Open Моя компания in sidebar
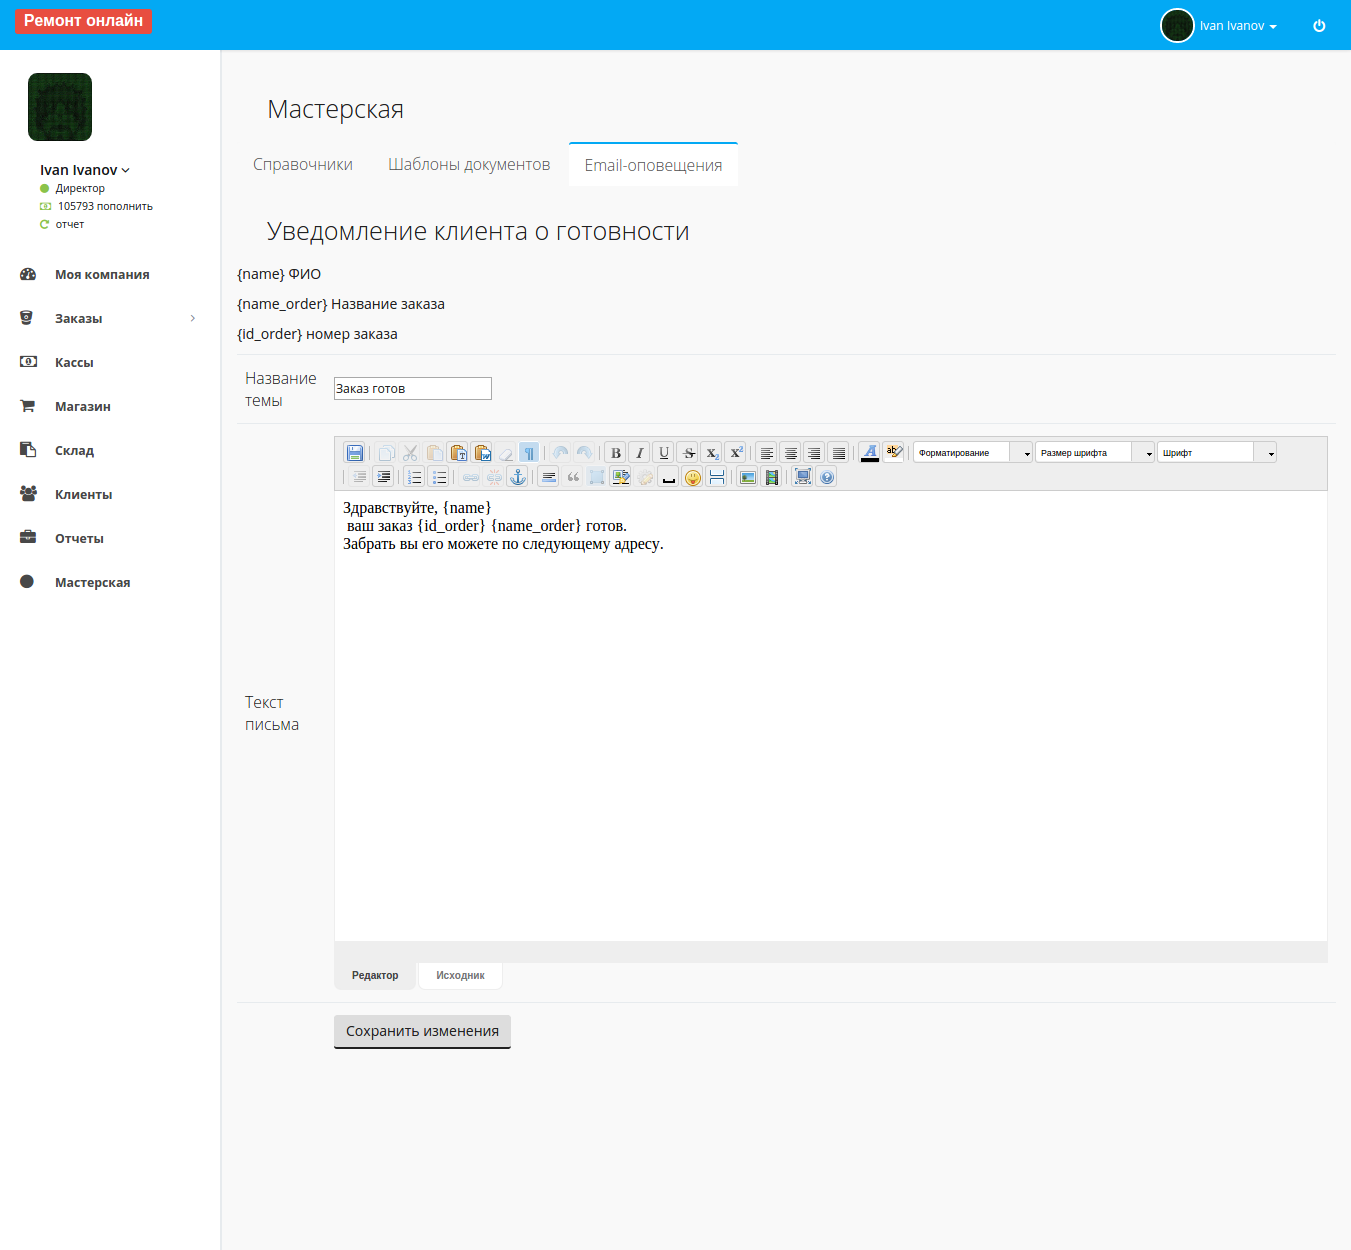 102,275
